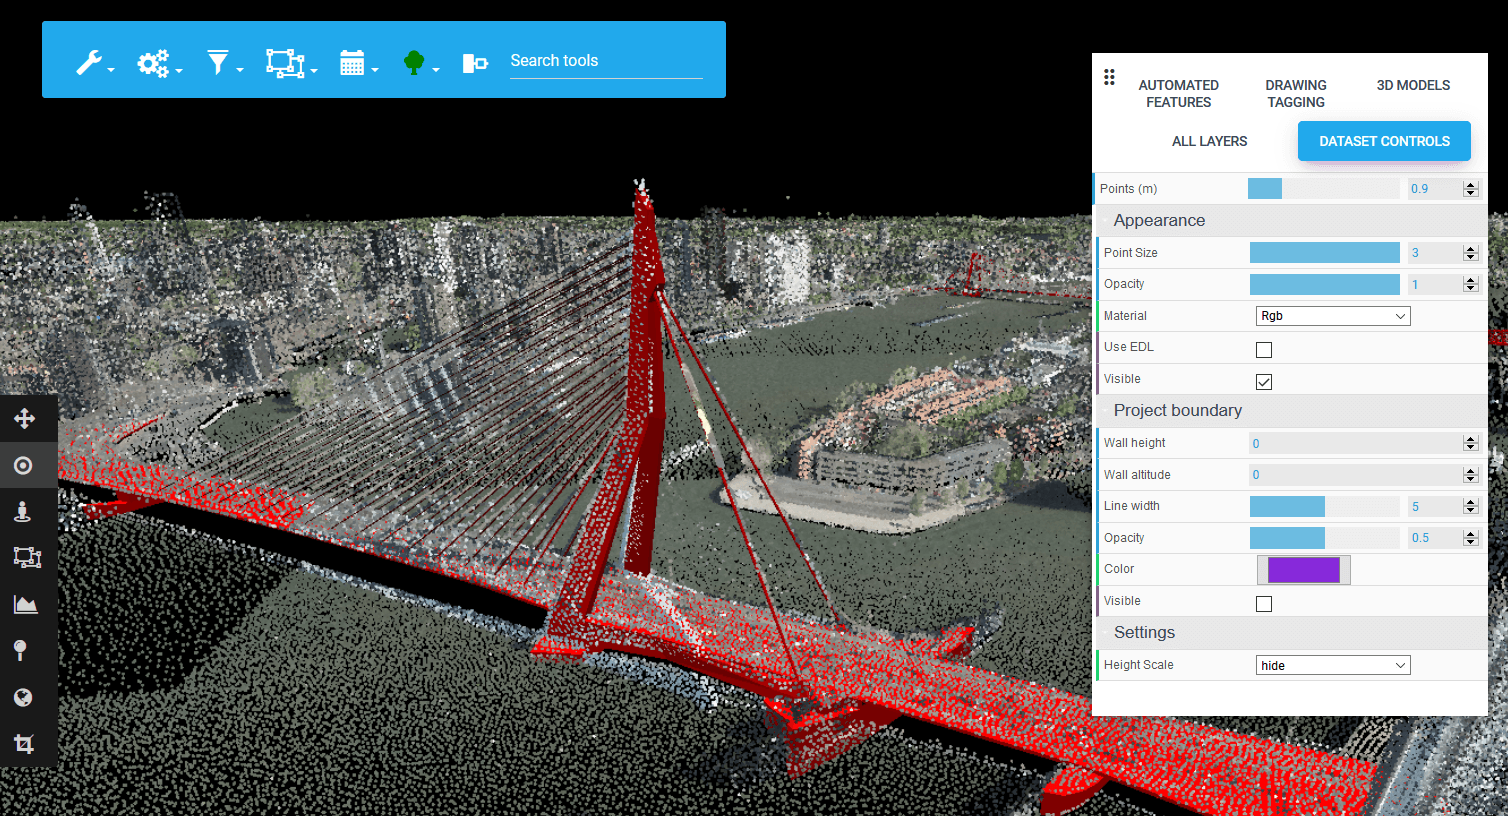Toggle the Use EDL checkbox
This screenshot has width=1508, height=816.
(x=1264, y=349)
